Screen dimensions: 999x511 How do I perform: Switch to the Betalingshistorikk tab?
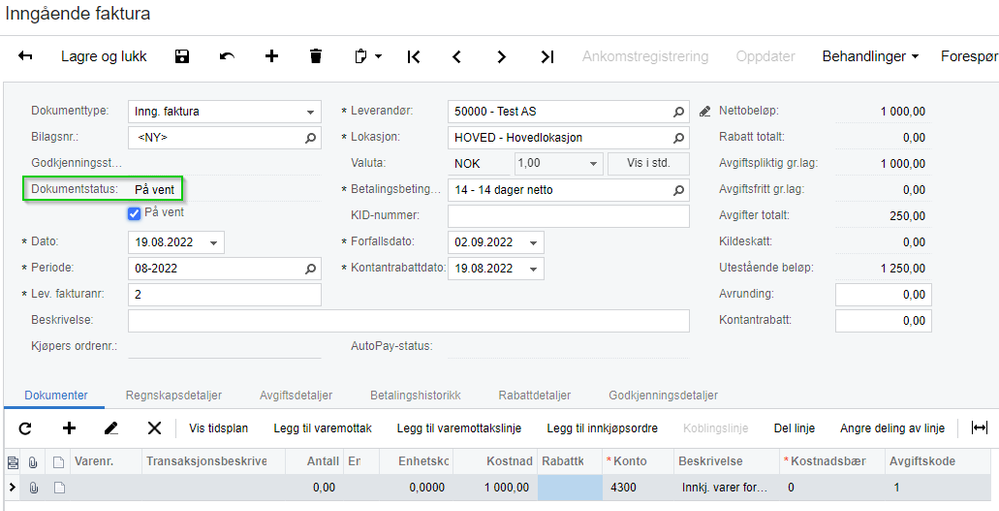(x=415, y=395)
